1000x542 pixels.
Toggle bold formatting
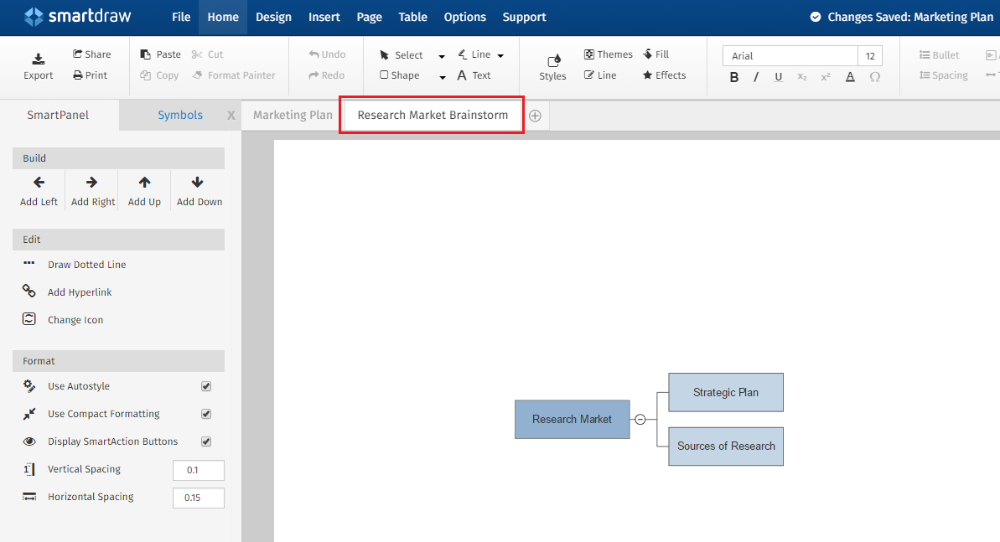click(734, 77)
